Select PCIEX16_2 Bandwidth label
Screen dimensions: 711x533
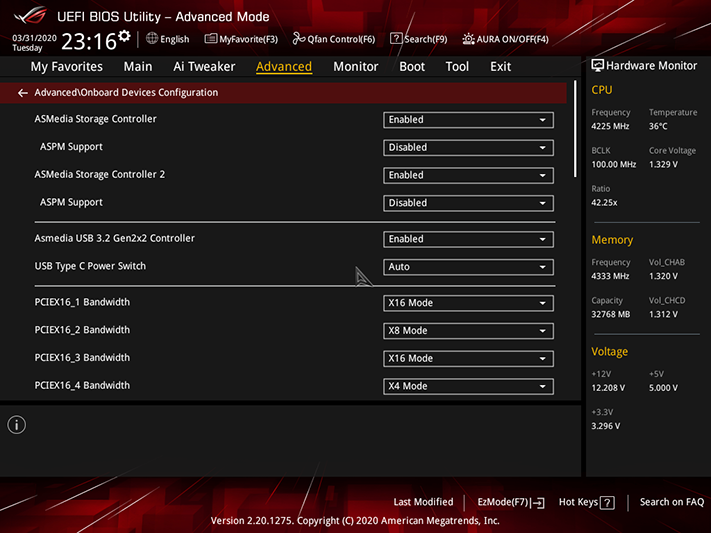[82, 330]
